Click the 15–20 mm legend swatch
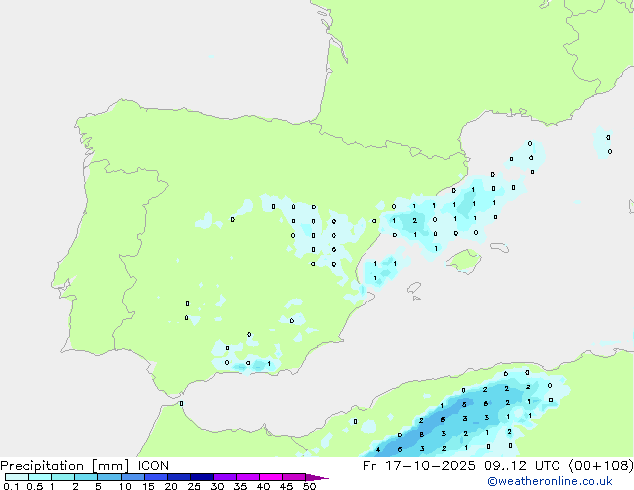 [x=156, y=477]
